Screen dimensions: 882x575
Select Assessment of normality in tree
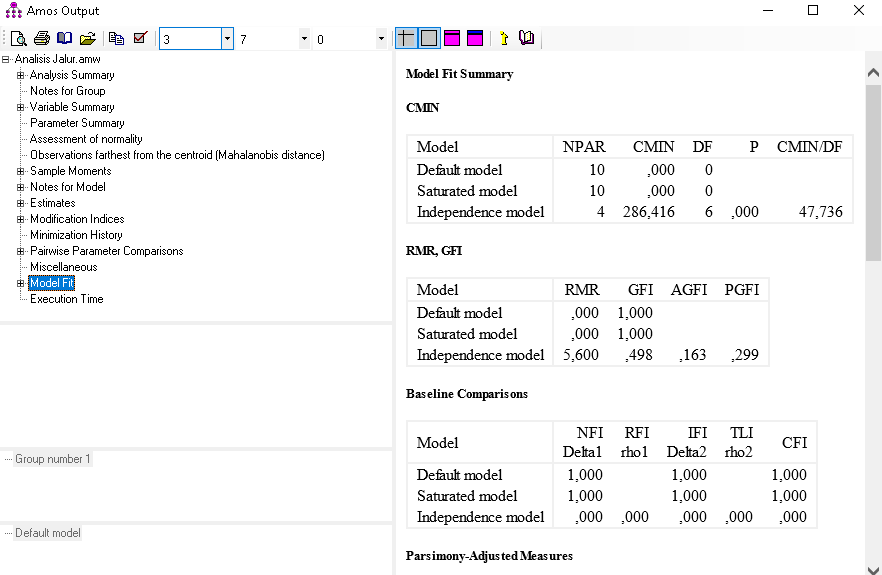click(86, 139)
